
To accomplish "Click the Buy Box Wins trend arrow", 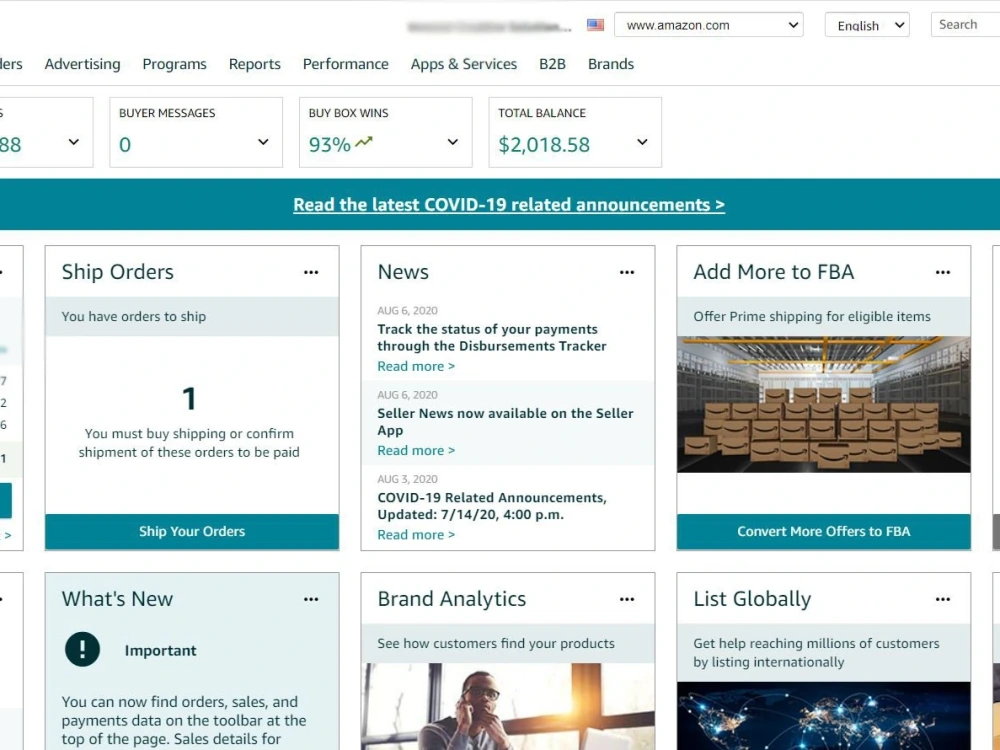I will coord(364,142).
